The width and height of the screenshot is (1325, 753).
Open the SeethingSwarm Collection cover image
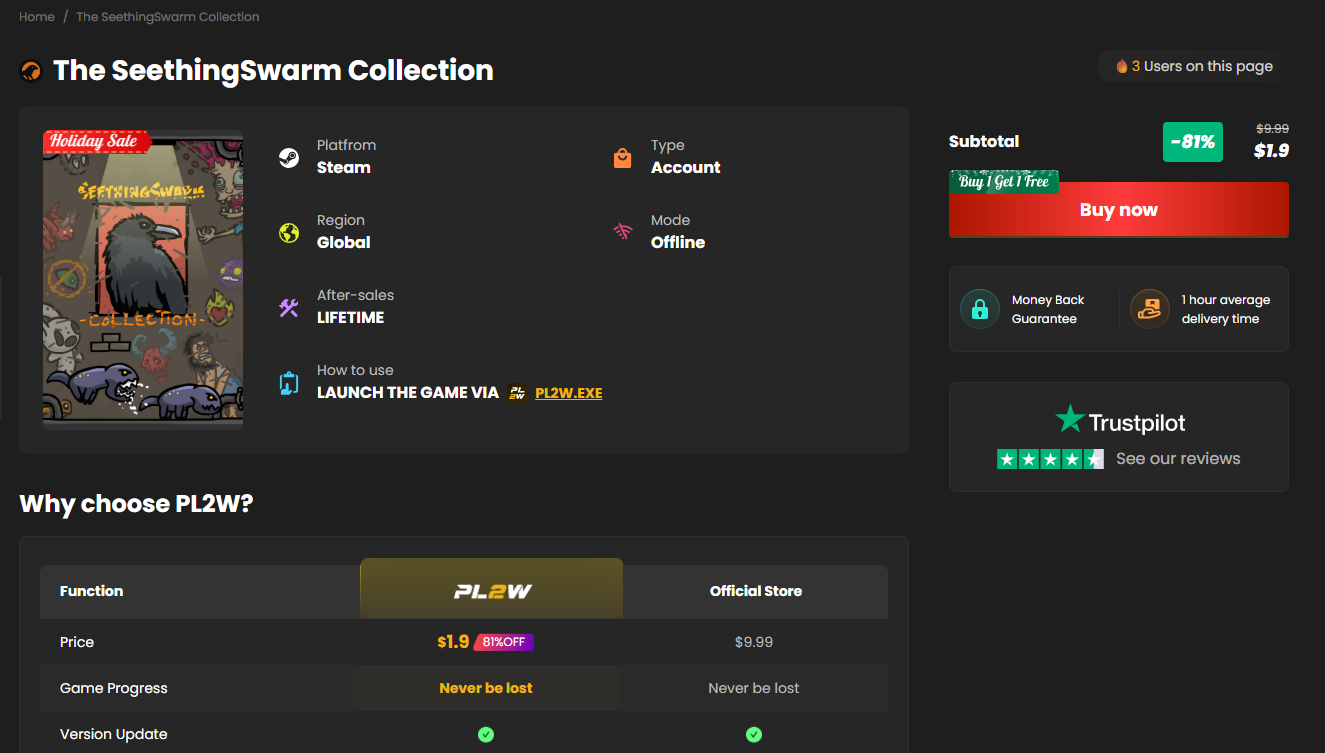pos(143,280)
